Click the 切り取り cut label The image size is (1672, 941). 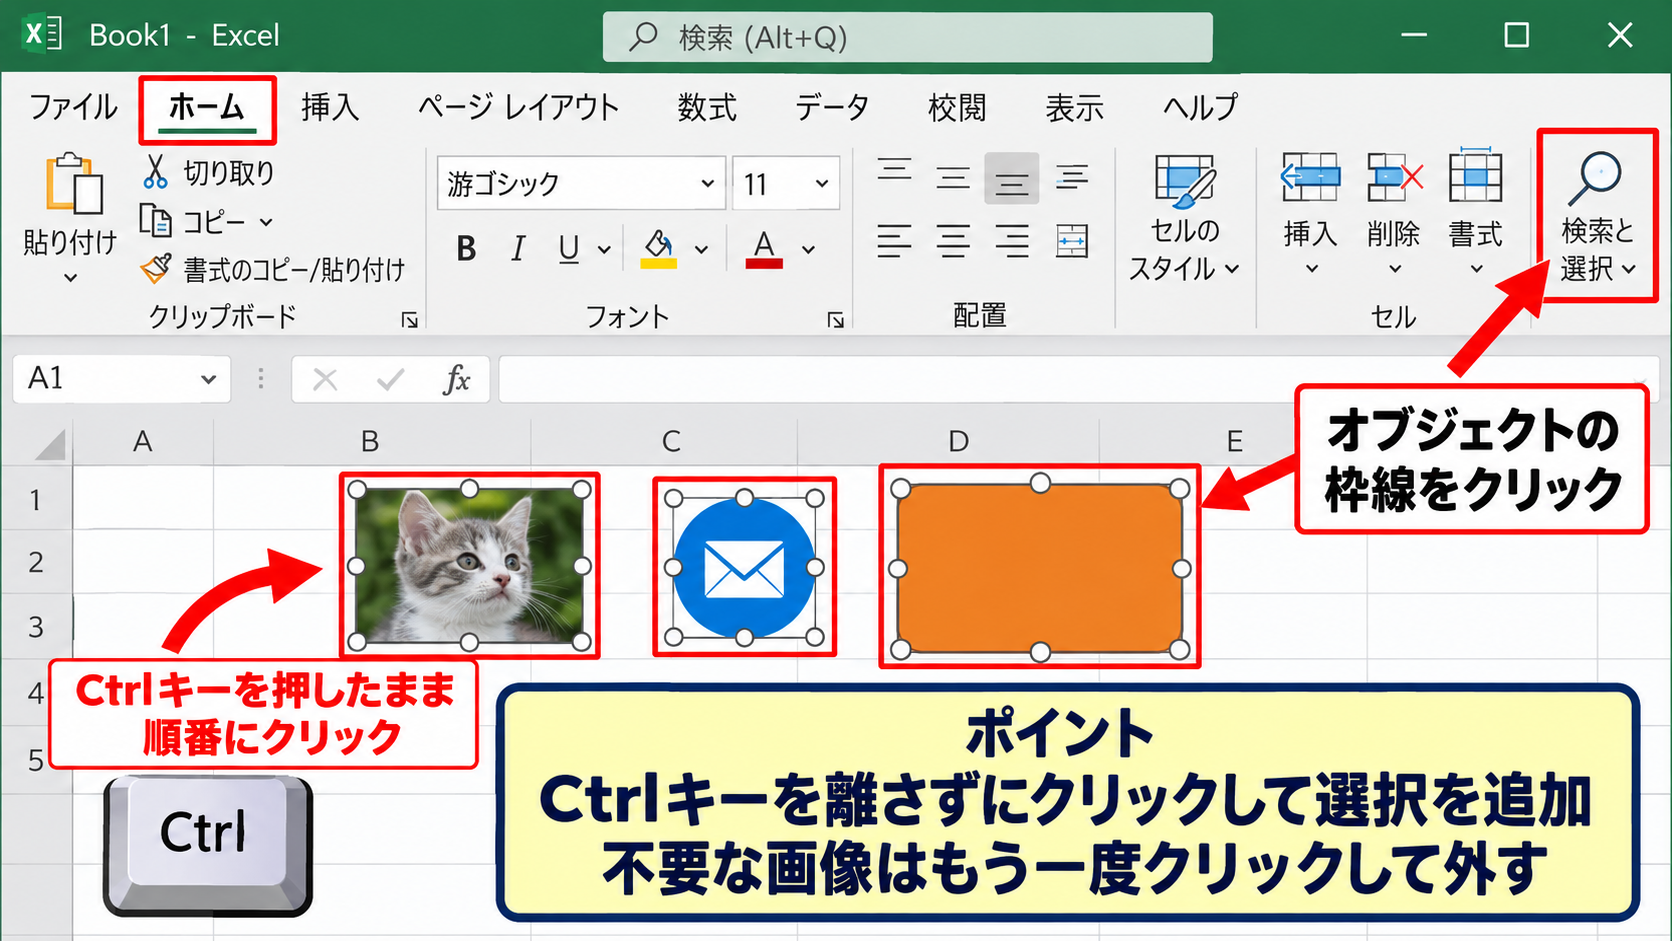click(229, 173)
